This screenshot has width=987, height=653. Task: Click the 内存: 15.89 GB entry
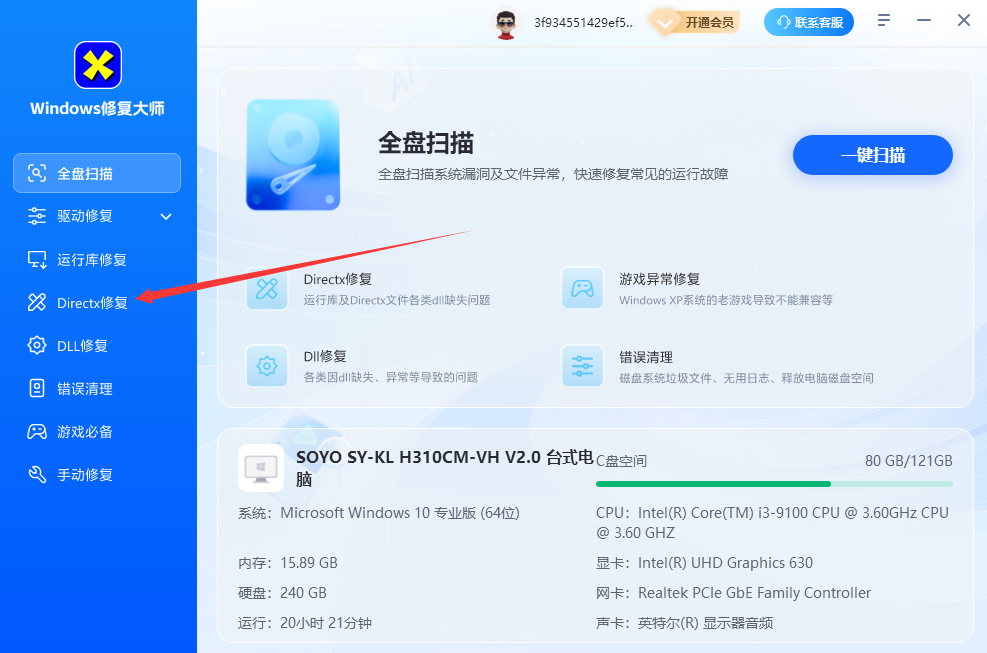pos(288,562)
